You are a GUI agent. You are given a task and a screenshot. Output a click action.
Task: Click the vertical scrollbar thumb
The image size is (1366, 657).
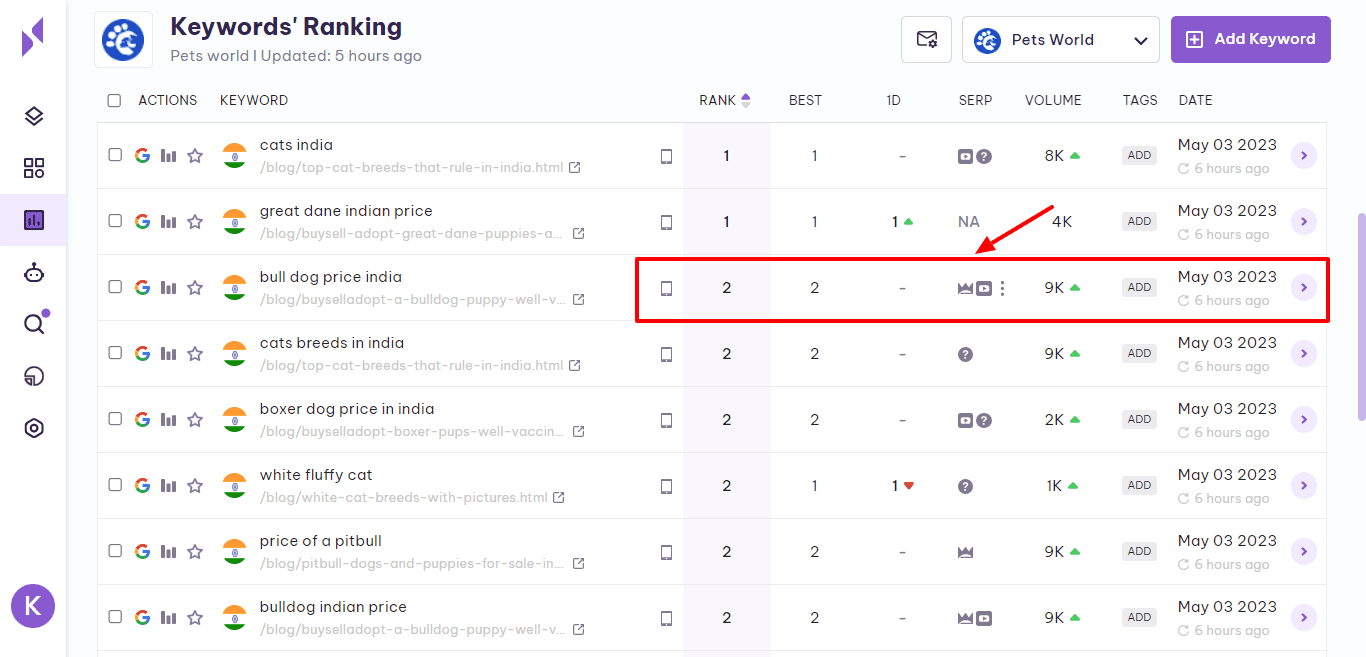(x=1360, y=315)
